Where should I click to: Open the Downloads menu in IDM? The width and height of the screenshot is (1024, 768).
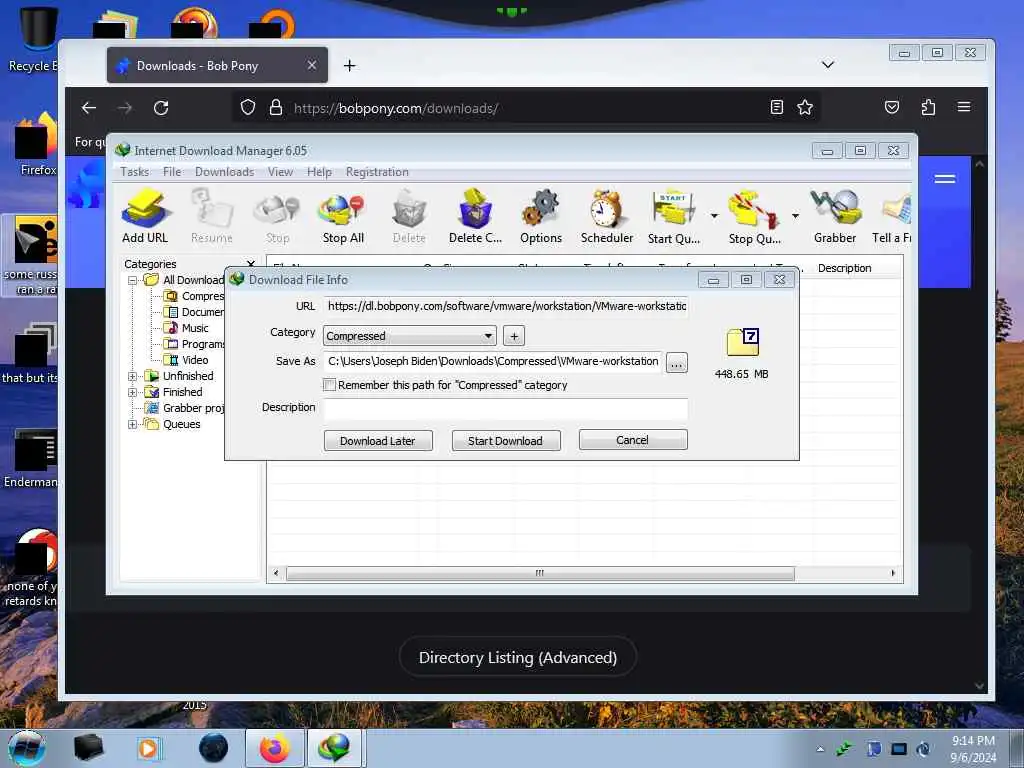click(x=224, y=172)
